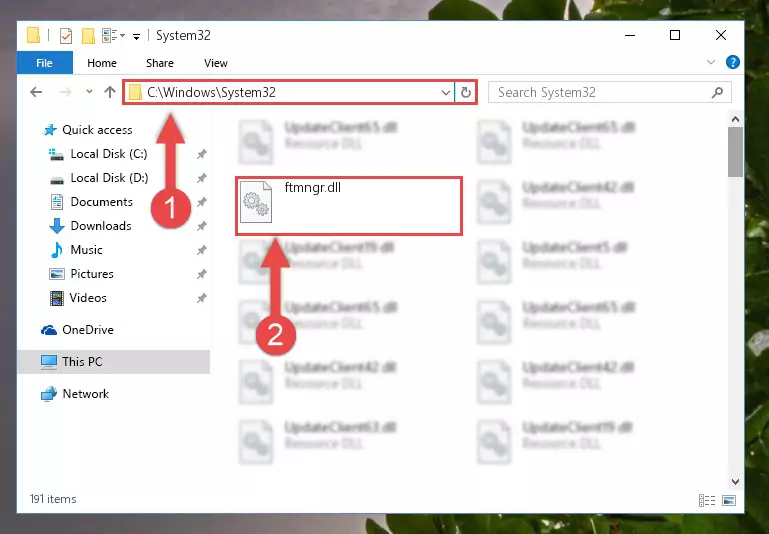
Task: Switch to the Share tab
Action: 159,63
